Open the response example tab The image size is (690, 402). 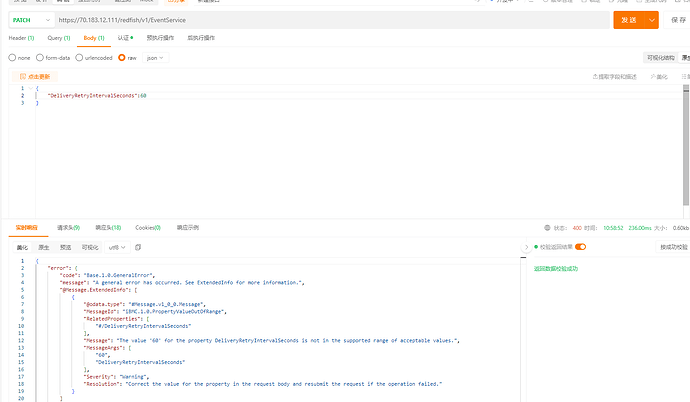click(188, 228)
